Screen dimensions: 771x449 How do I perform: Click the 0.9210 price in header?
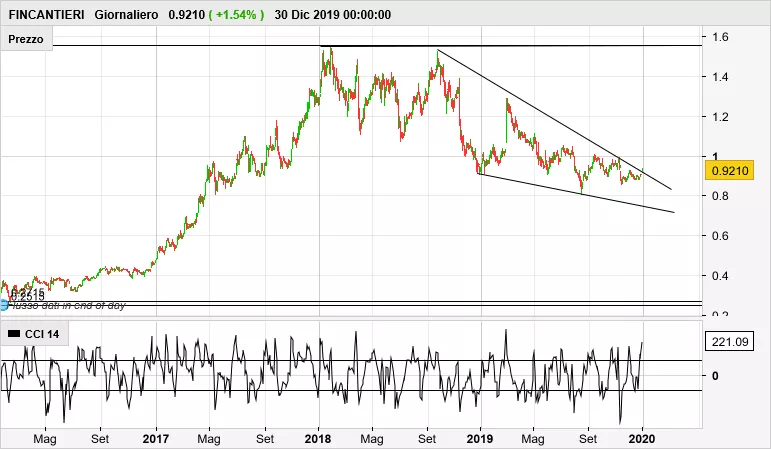coord(186,15)
